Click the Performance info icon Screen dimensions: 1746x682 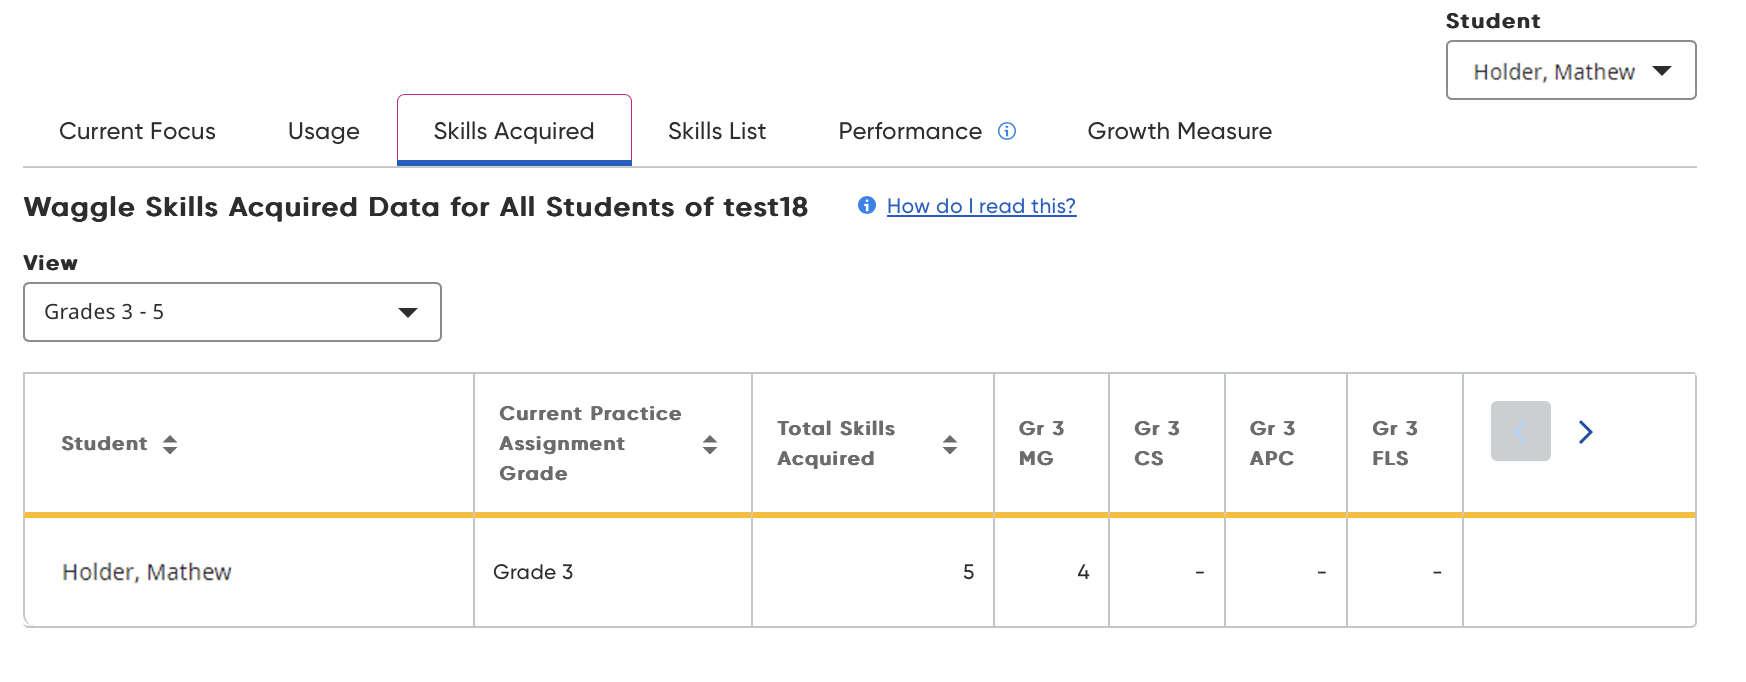1007,131
